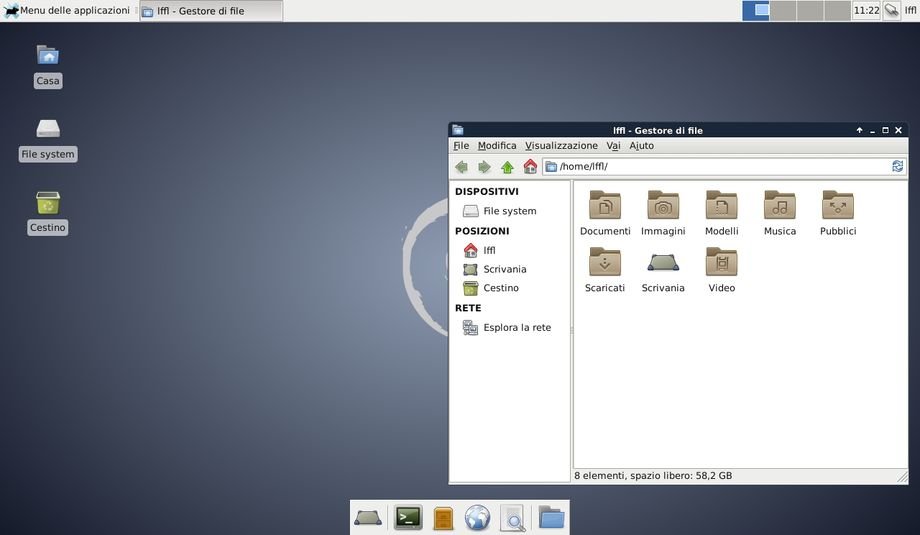Launch the terminal from the bottom dock
This screenshot has height=535, width=920.
tap(408, 517)
